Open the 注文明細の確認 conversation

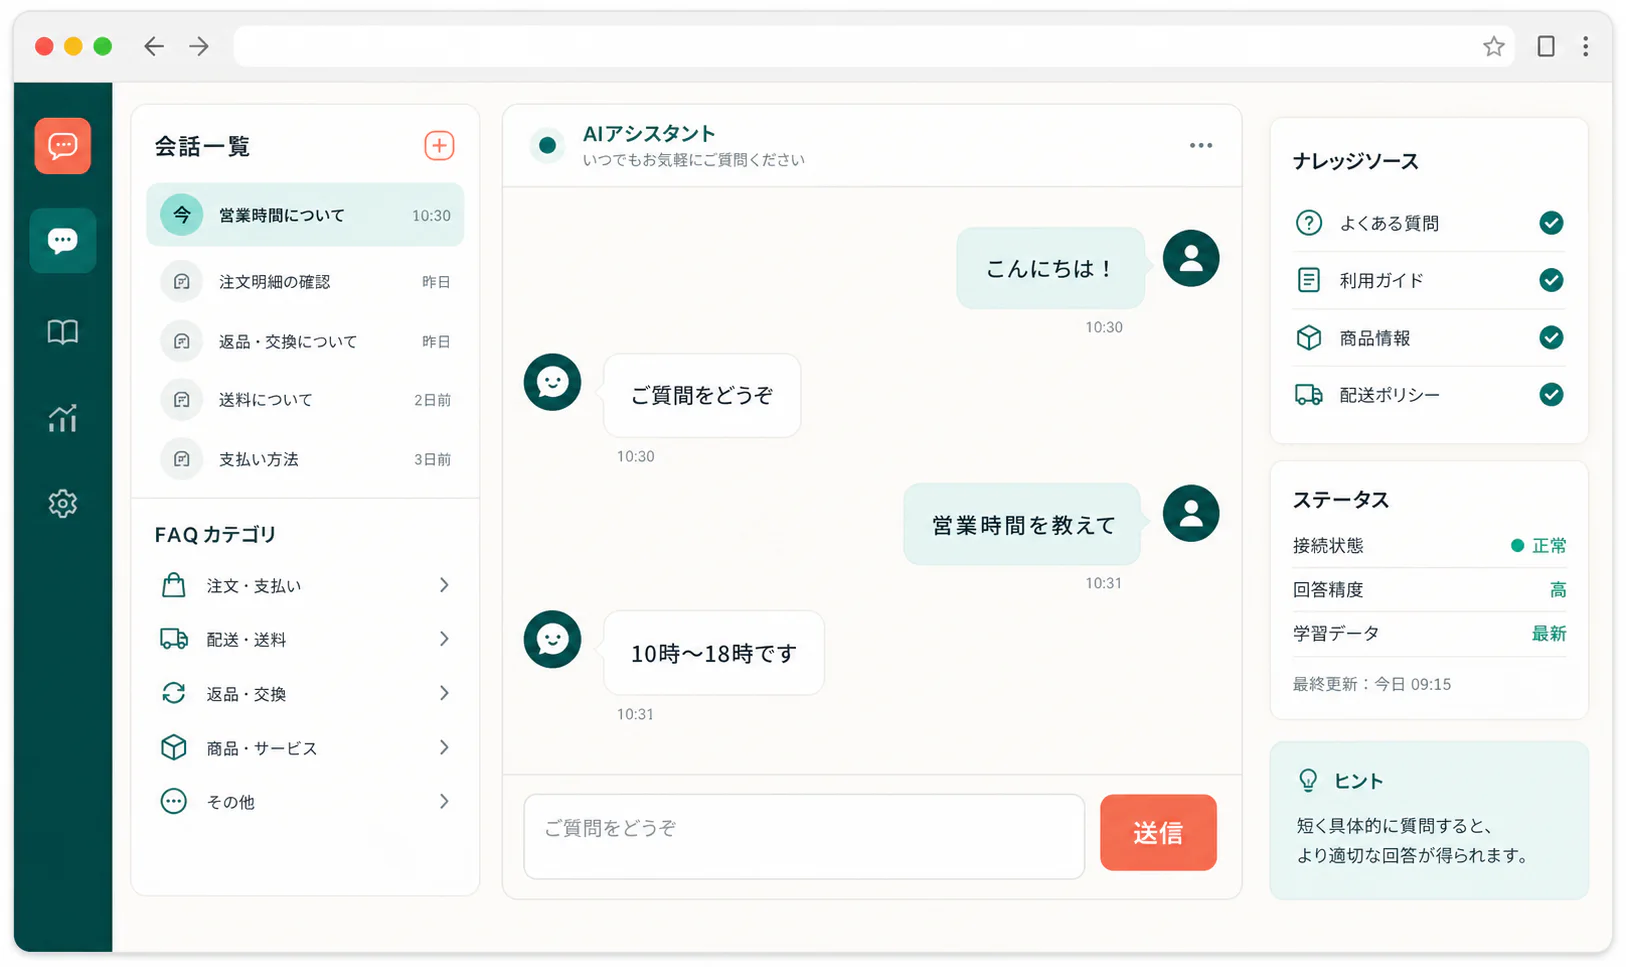(305, 282)
